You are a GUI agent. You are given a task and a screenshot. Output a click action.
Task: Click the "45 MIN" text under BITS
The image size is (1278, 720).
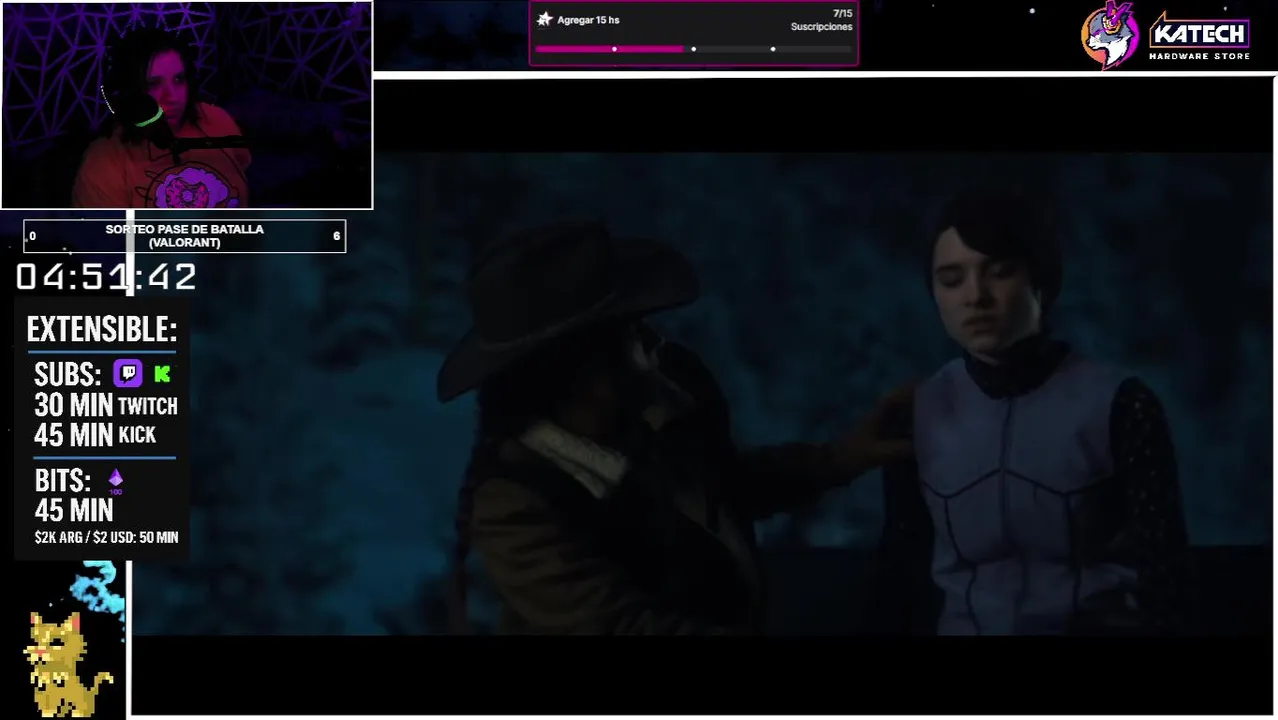click(74, 511)
